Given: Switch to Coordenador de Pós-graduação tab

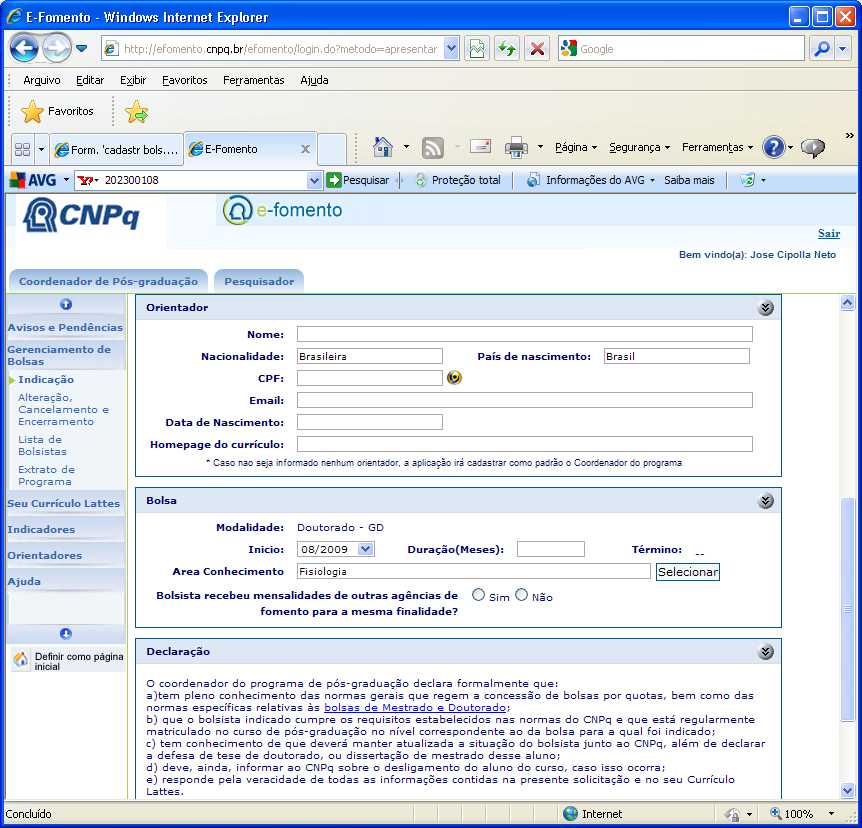Looking at the screenshot, I should 108,281.
